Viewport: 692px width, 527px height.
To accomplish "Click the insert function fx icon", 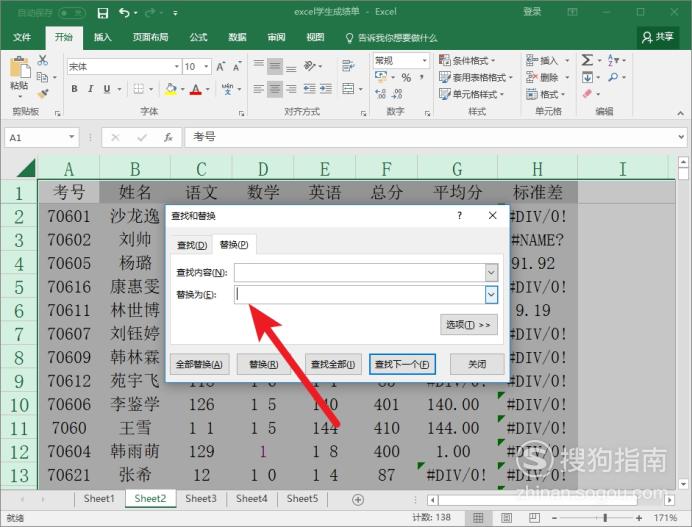I will coord(168,137).
